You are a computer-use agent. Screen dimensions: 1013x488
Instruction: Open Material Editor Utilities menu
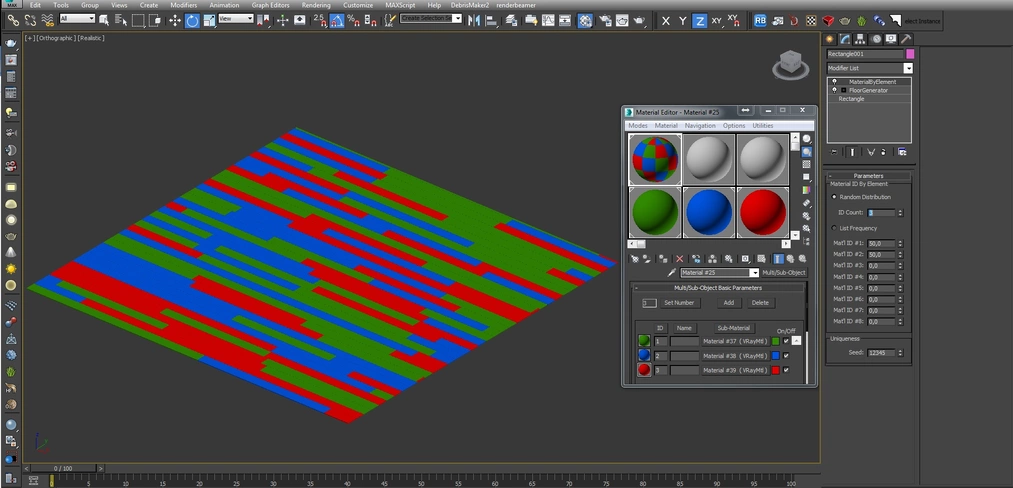coord(763,125)
